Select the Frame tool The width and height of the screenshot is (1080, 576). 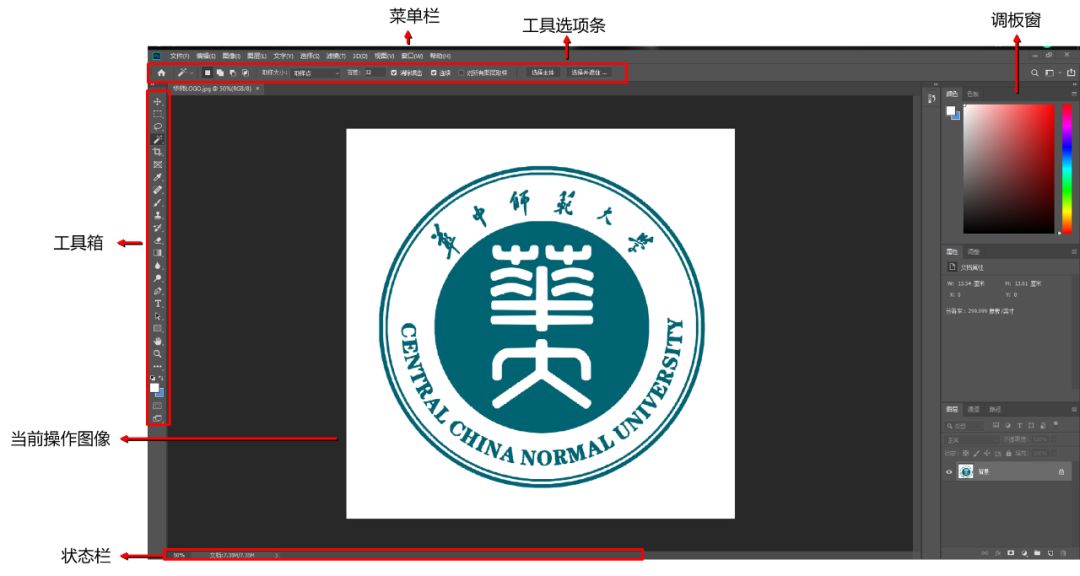[x=158, y=165]
